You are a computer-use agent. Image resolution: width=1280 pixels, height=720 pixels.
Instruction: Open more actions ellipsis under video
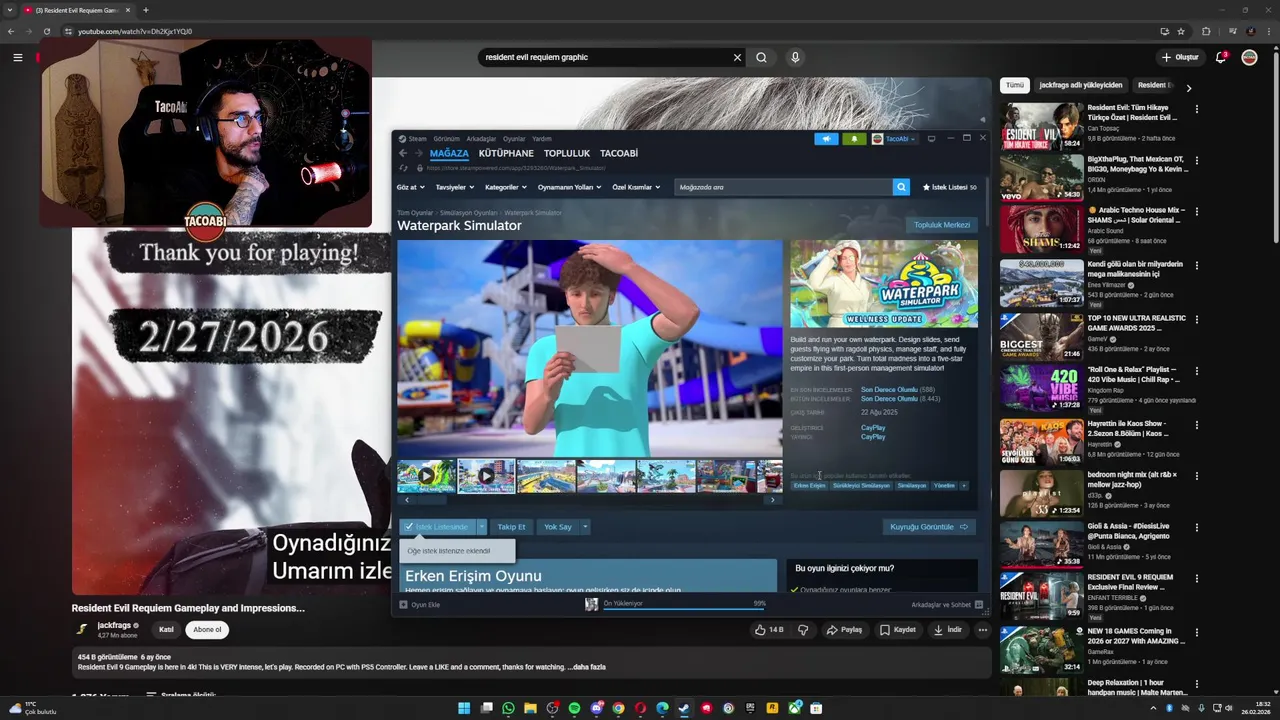pyautogui.click(x=983, y=630)
